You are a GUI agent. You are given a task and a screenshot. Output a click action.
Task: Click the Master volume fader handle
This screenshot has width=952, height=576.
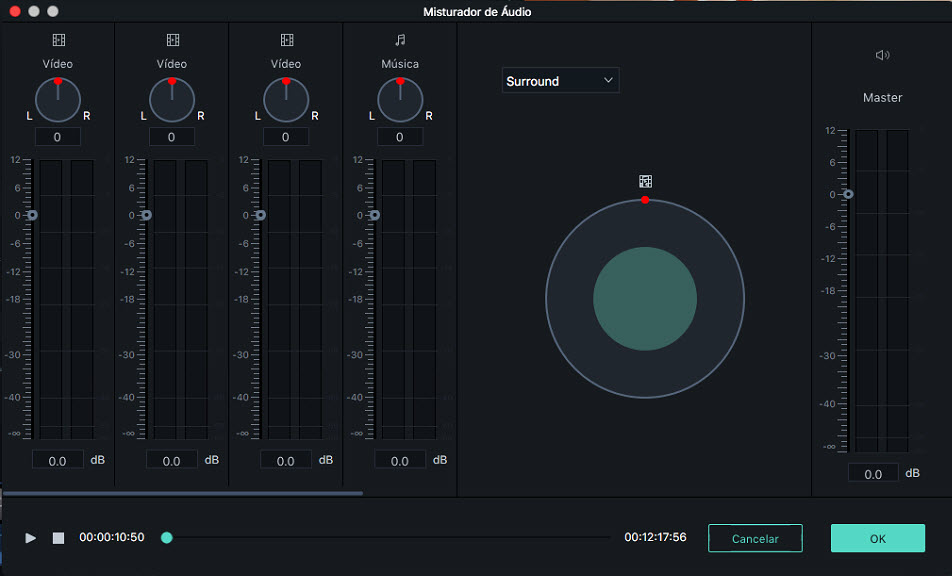tap(848, 194)
